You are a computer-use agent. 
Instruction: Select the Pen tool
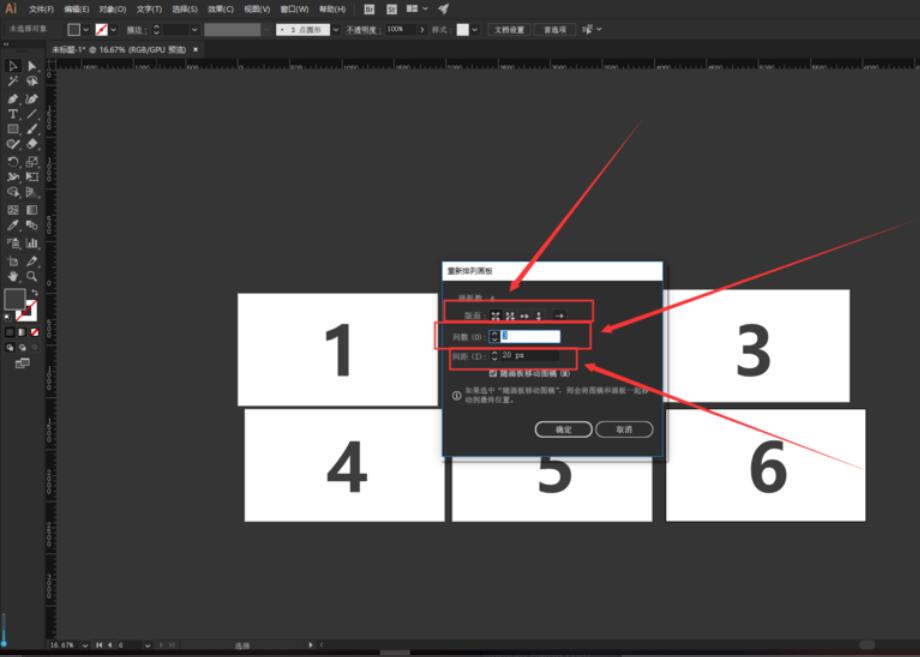coord(13,98)
